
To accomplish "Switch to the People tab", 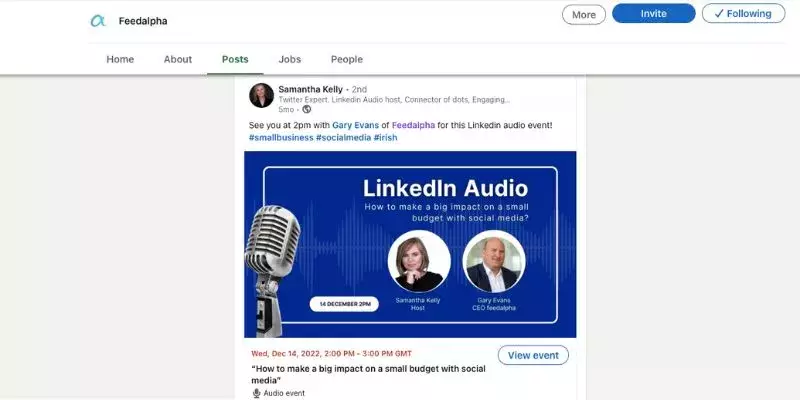I will (x=347, y=59).
